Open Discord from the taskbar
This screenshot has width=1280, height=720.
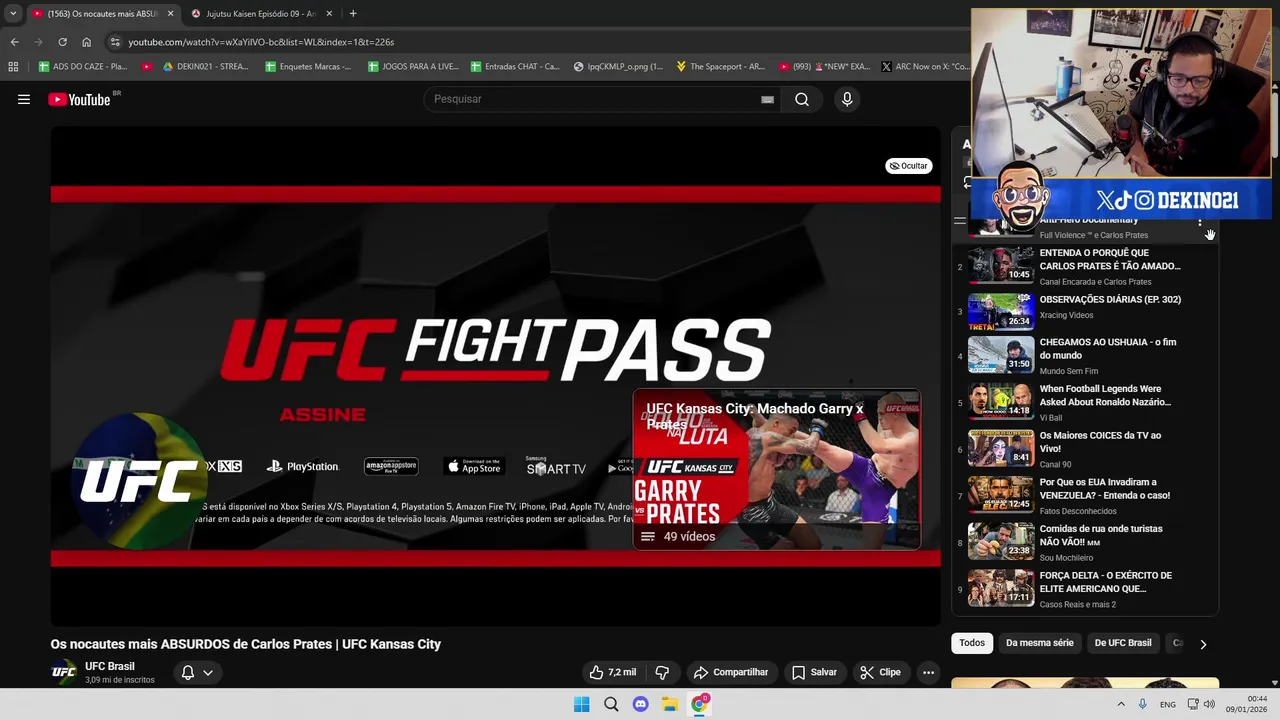[x=641, y=704]
